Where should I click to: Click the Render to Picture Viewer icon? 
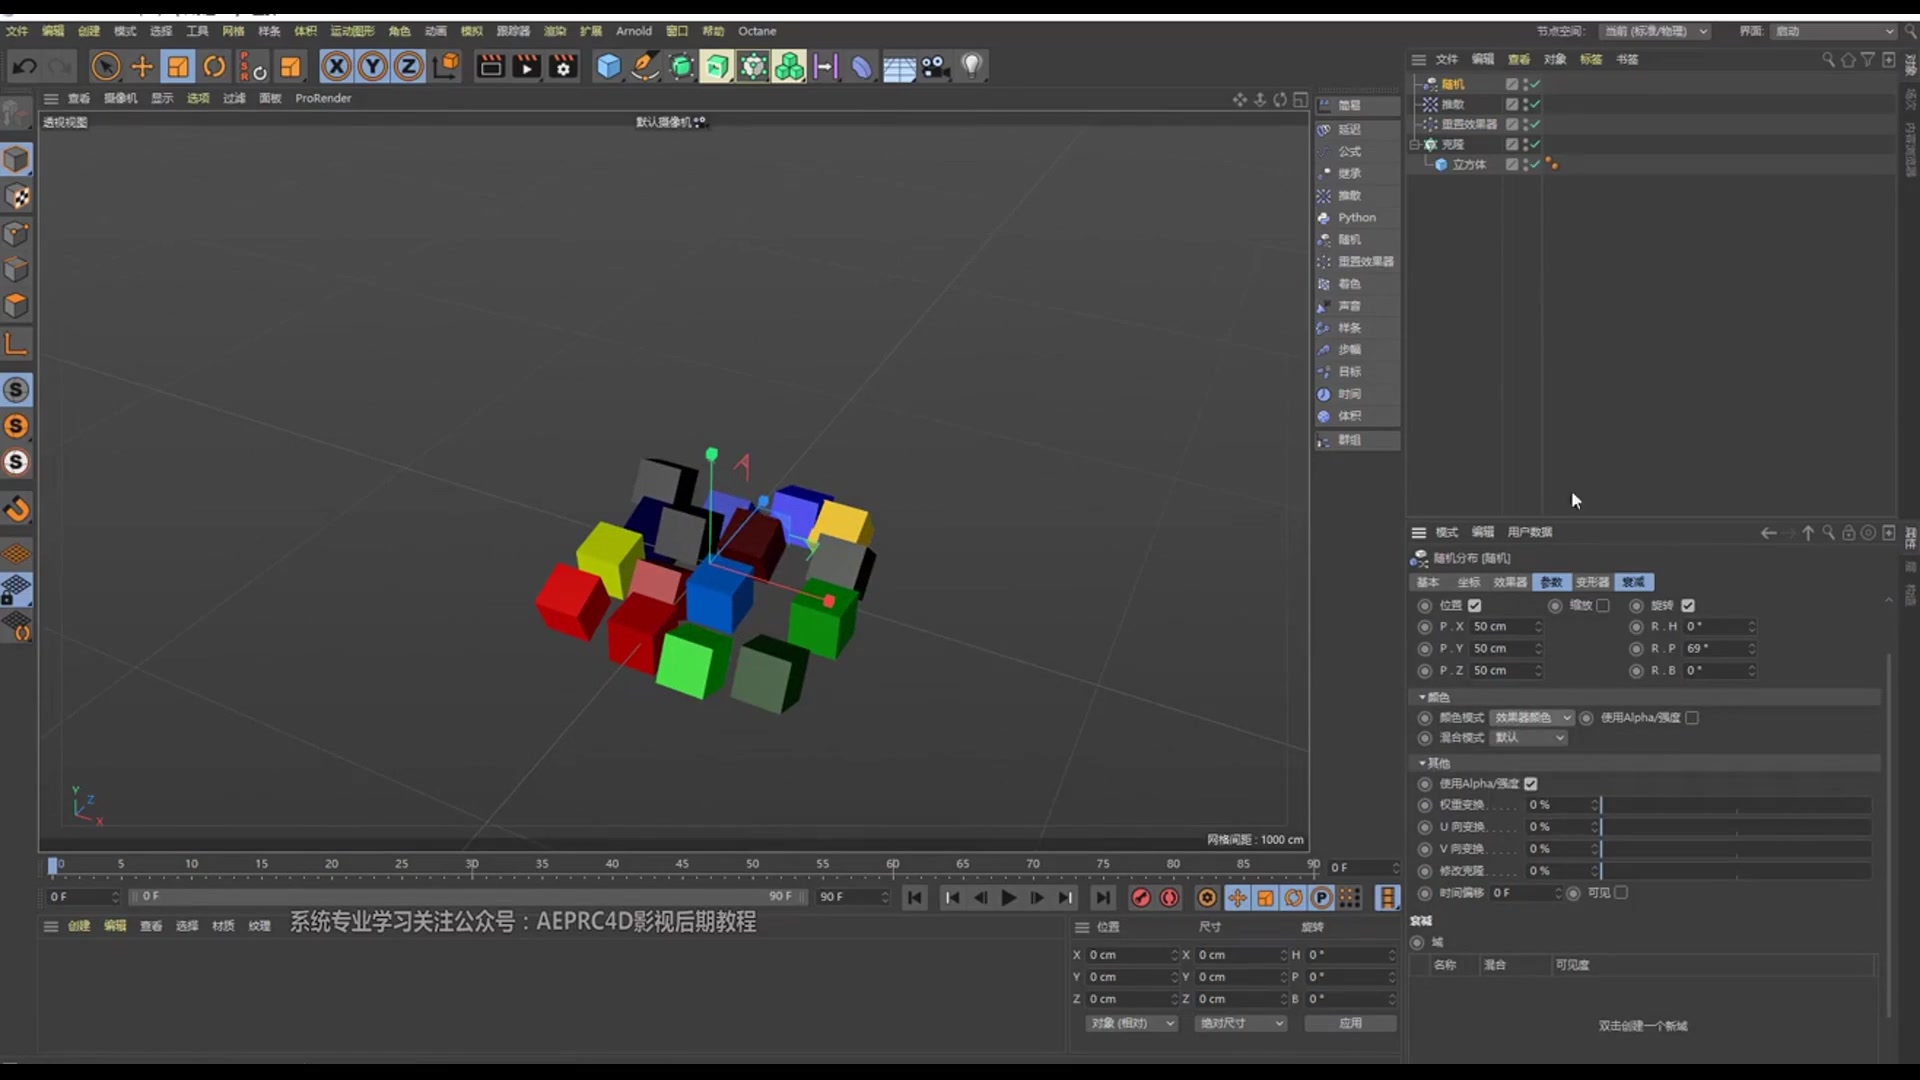pyautogui.click(x=525, y=66)
